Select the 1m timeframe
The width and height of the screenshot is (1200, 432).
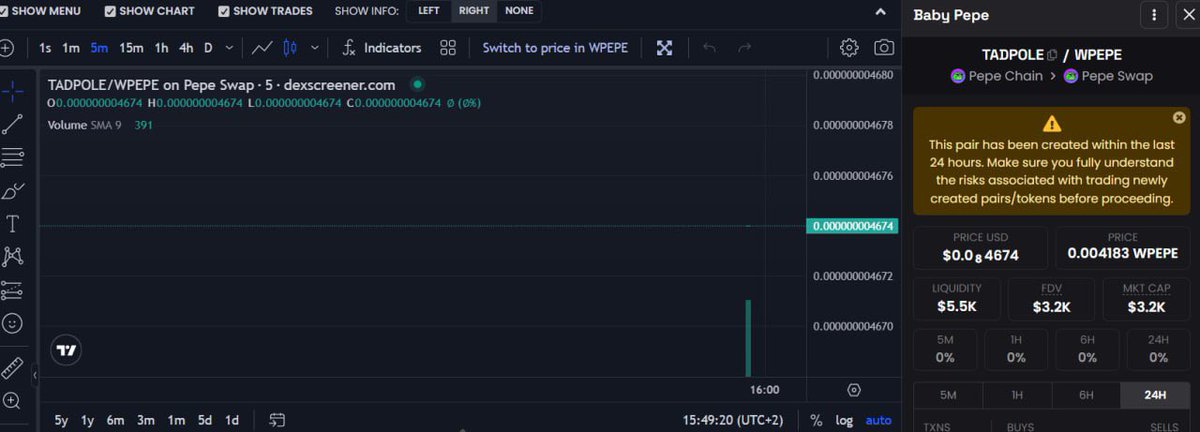click(70, 48)
